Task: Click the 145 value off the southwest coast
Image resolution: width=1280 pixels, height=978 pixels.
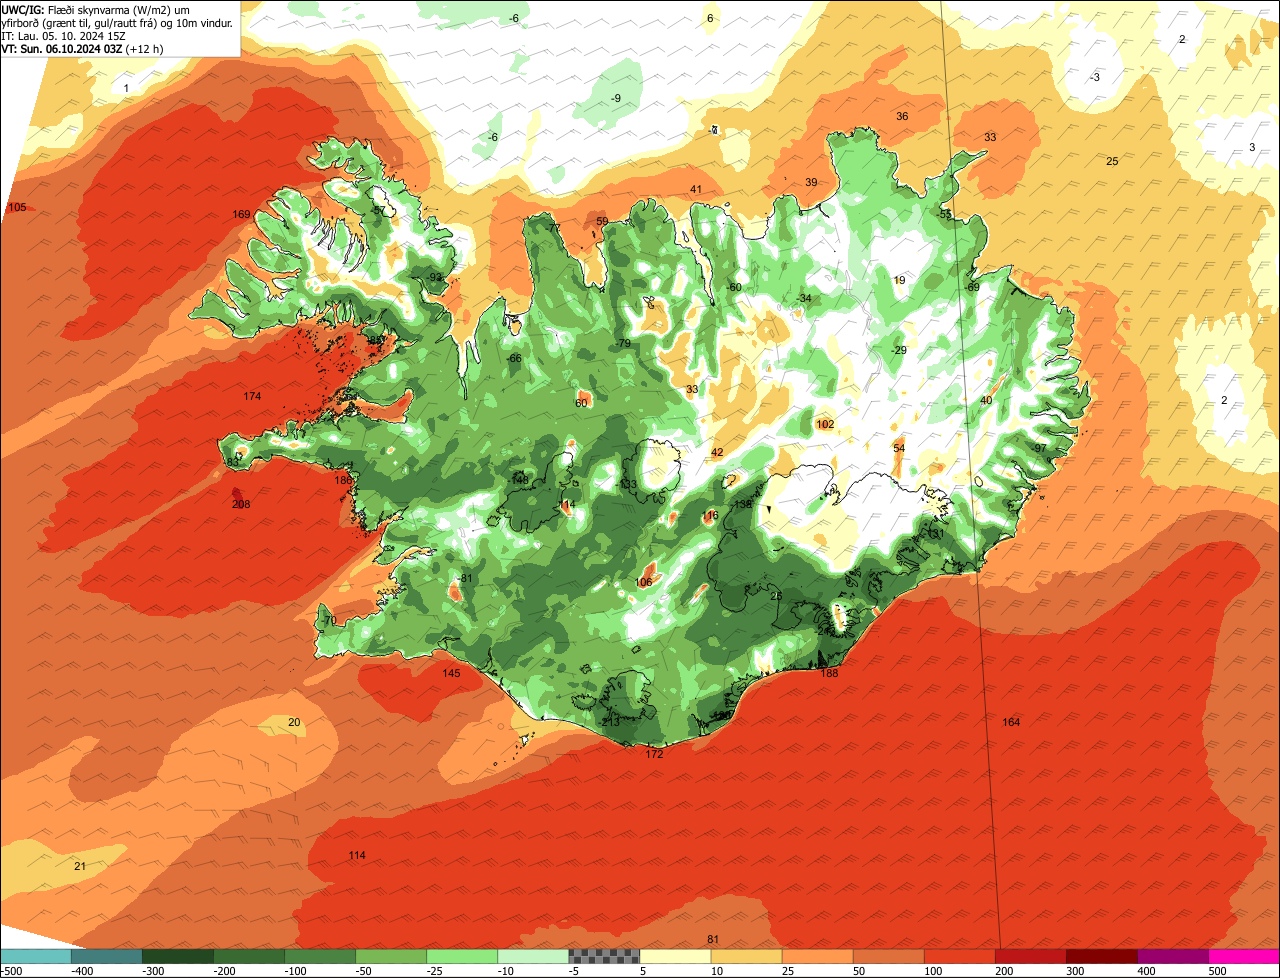Action: [451, 674]
